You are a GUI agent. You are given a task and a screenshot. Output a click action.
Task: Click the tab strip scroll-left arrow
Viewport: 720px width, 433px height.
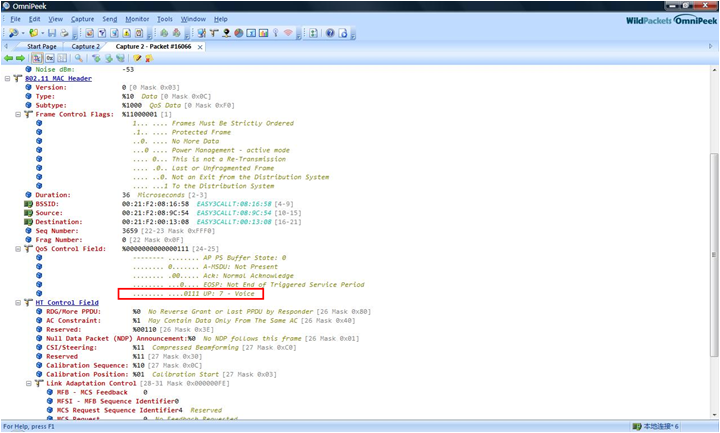[6, 46]
